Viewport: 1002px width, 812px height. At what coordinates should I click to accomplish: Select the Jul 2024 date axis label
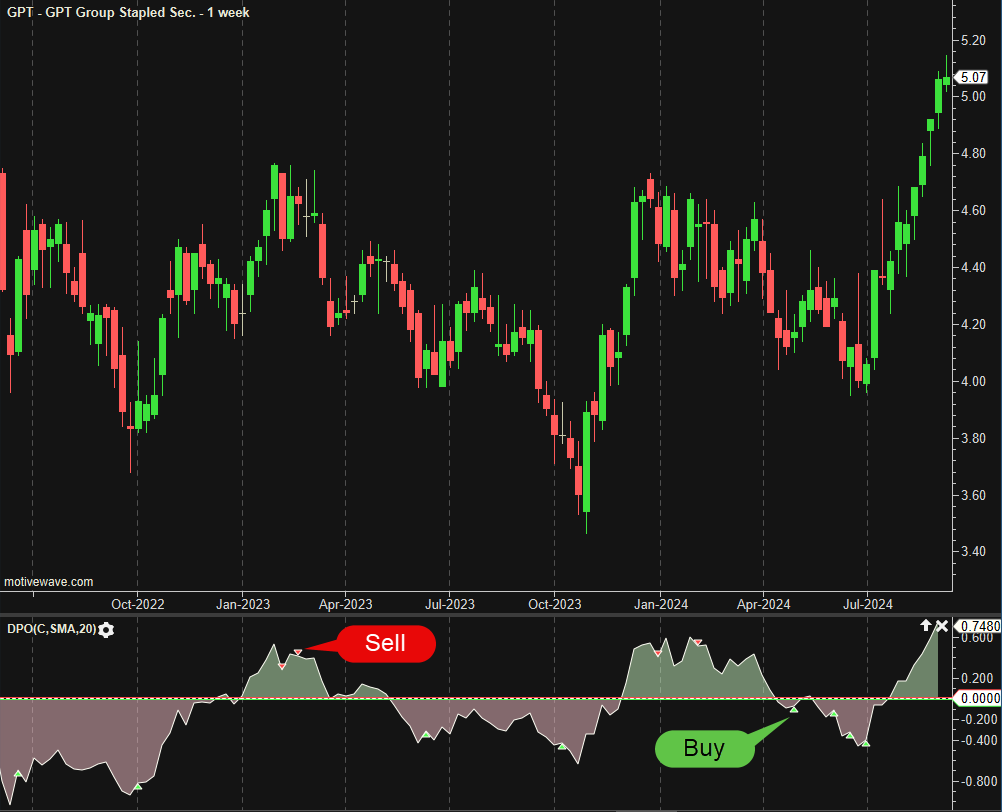pos(866,604)
